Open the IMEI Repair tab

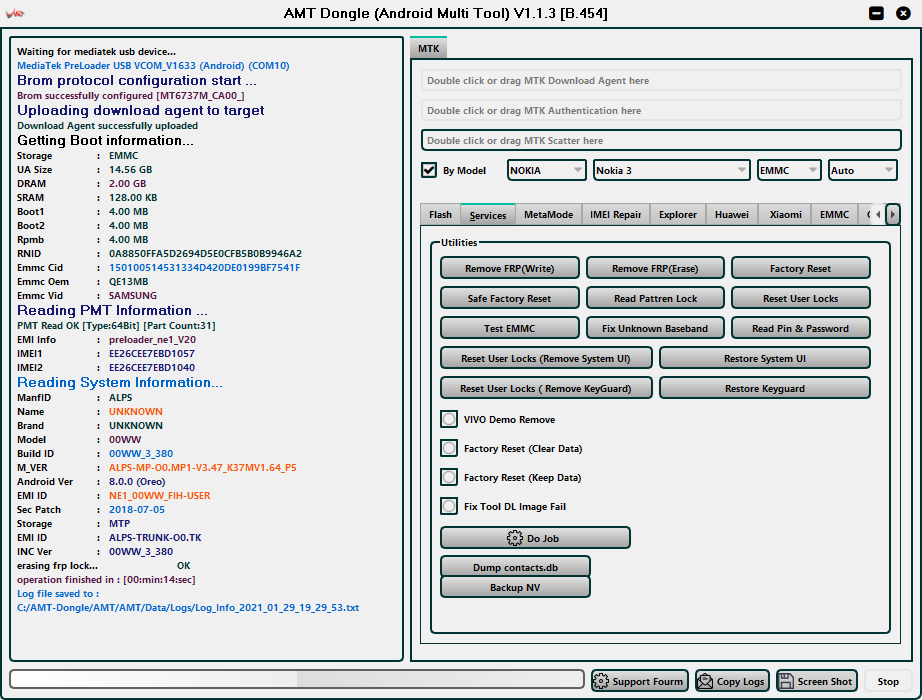(616, 215)
